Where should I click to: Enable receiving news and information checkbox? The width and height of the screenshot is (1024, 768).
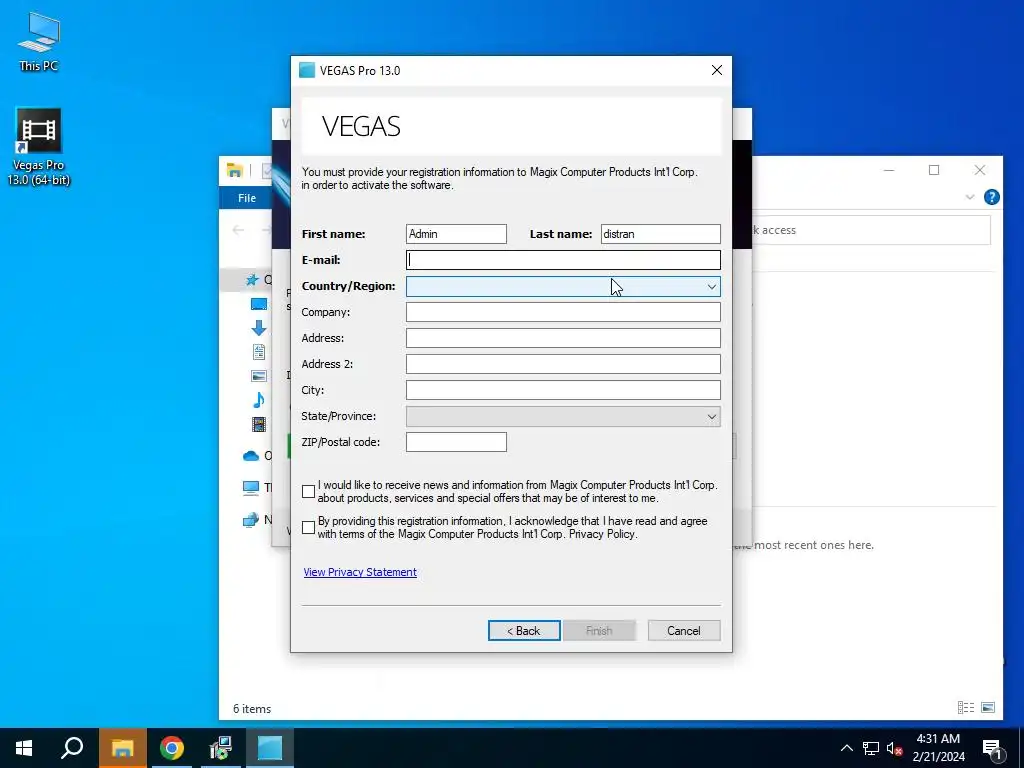[x=309, y=492]
